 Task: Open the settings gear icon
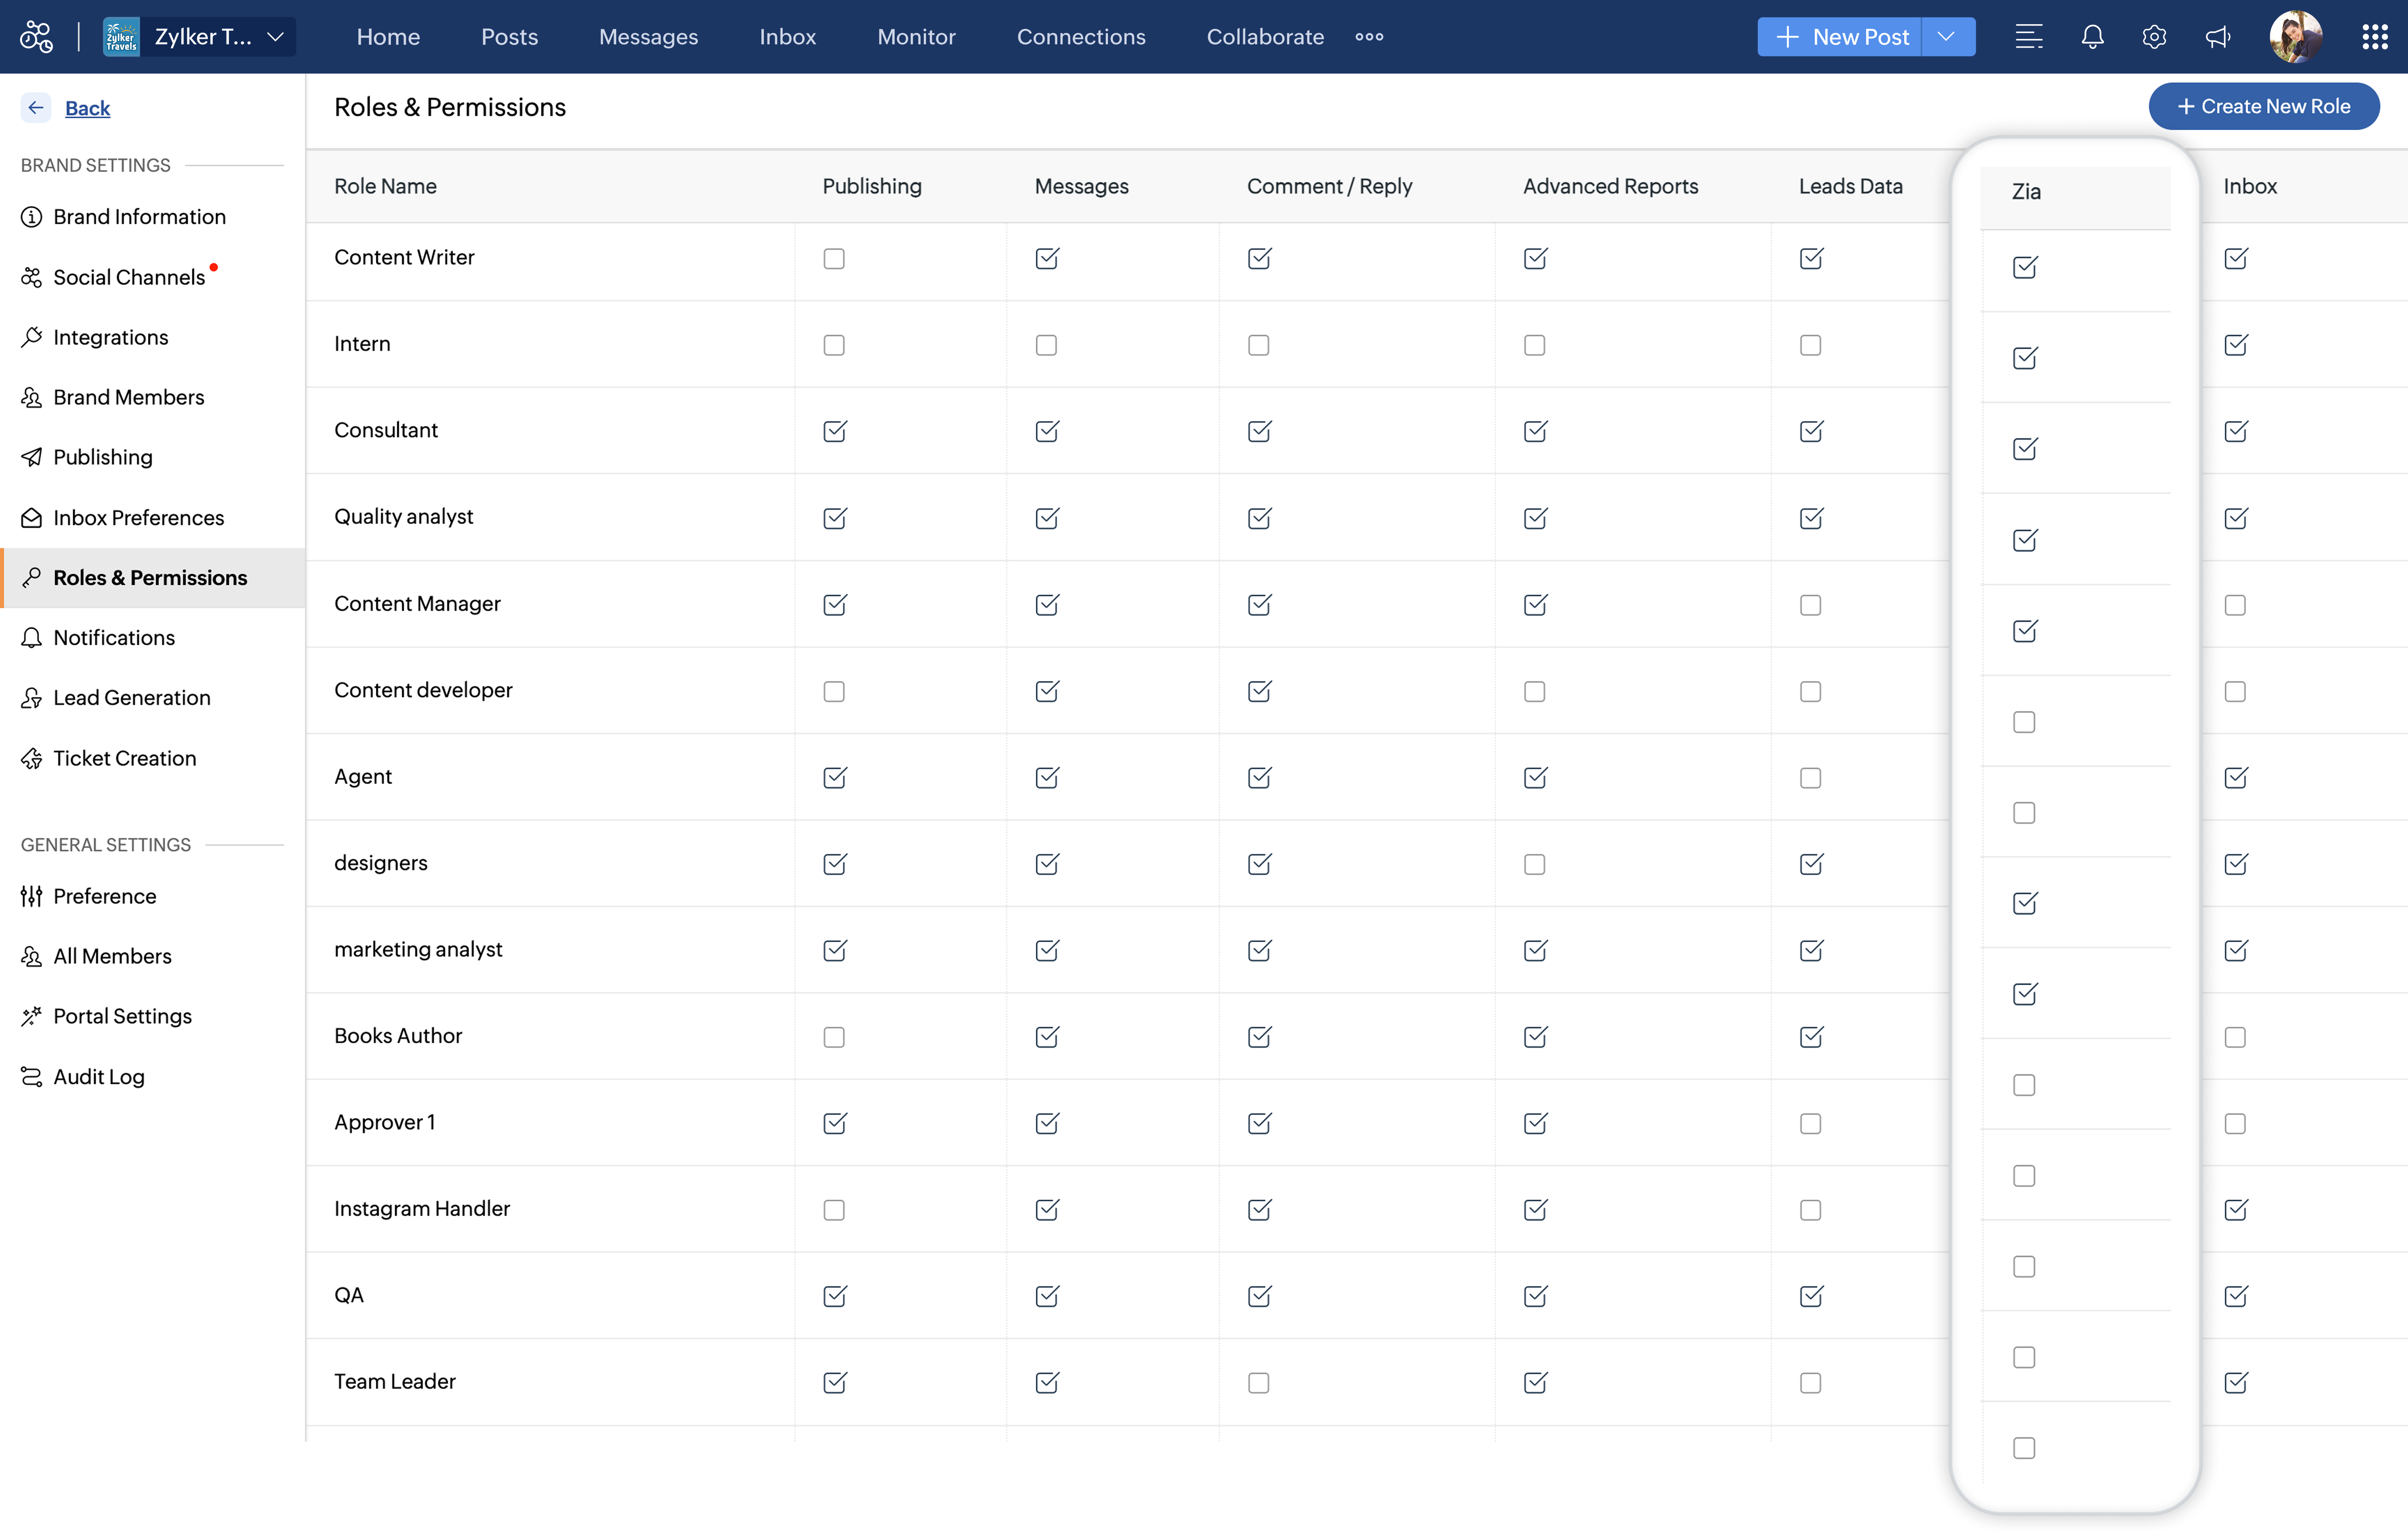(x=2154, y=37)
